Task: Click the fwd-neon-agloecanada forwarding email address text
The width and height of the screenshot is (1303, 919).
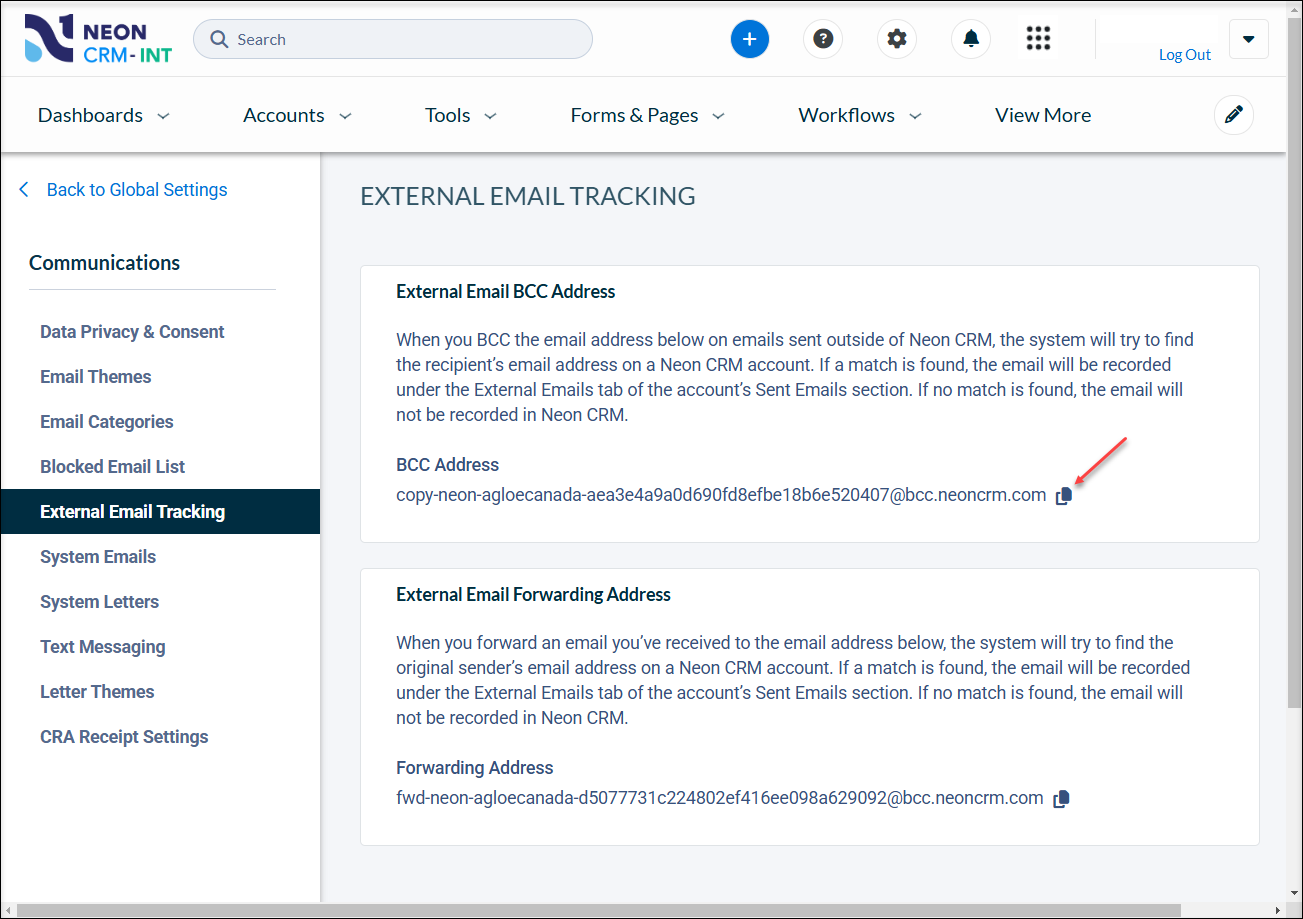Action: pos(720,798)
